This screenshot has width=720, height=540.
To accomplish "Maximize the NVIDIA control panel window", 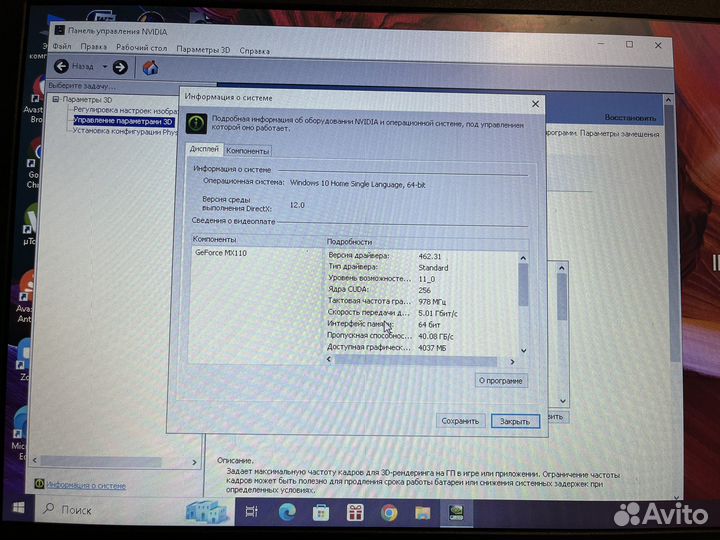I will coord(630,45).
